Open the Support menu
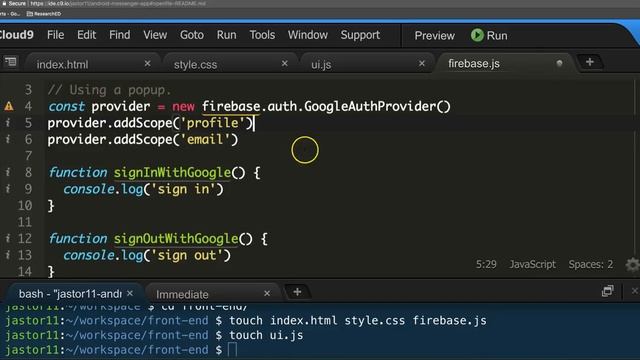Image resolution: width=640 pixels, height=360 pixels. [x=360, y=35]
